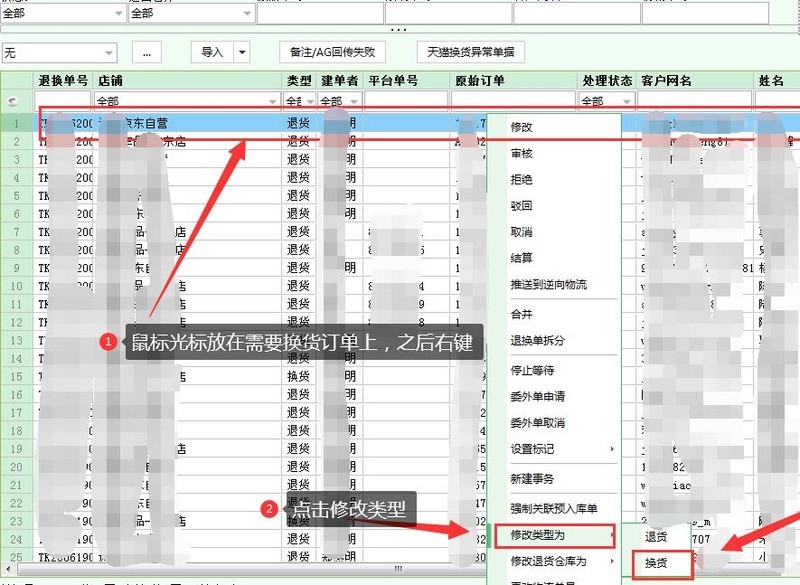Open the 店铺 column's 全部 filter dropdown

click(x=270, y=100)
